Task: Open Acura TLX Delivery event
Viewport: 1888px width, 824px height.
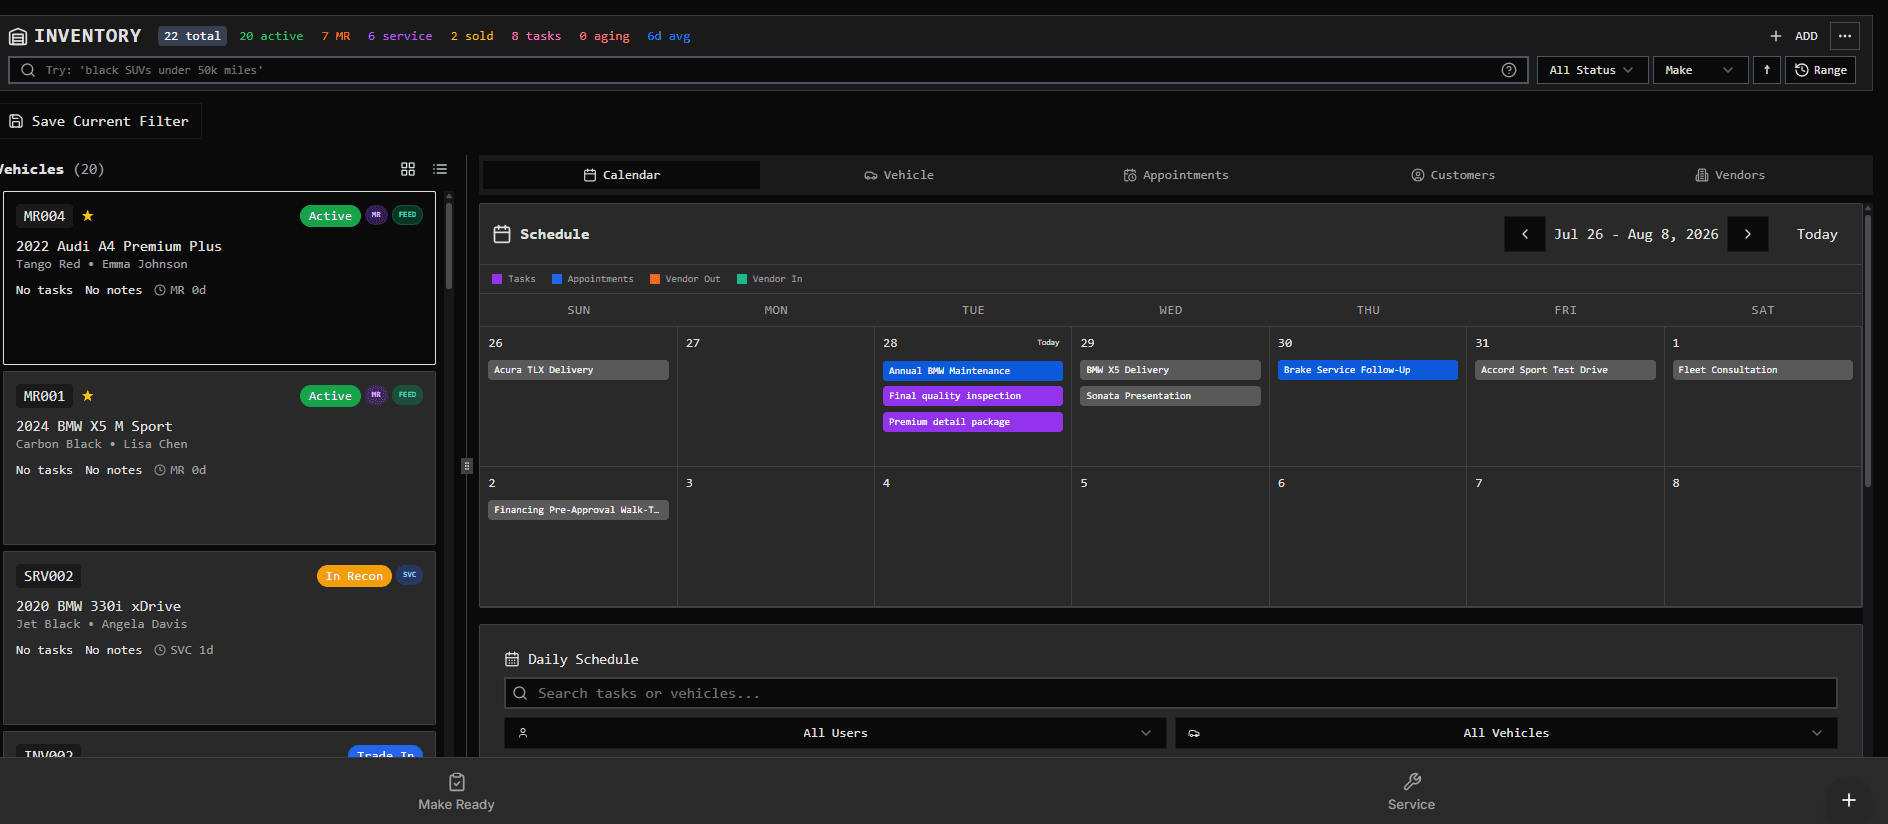Action: tap(578, 370)
